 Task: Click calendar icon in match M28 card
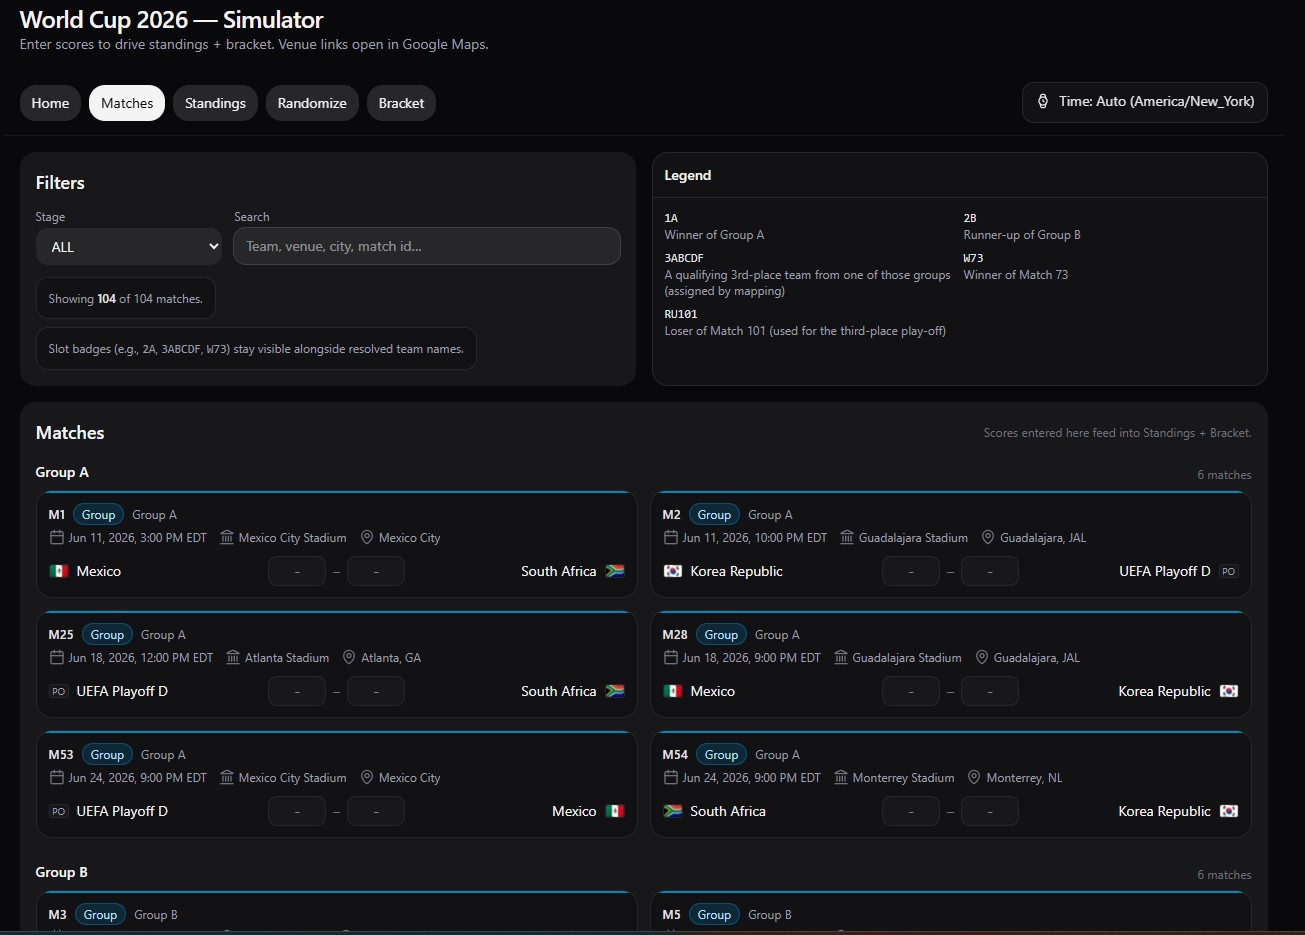(x=670, y=658)
